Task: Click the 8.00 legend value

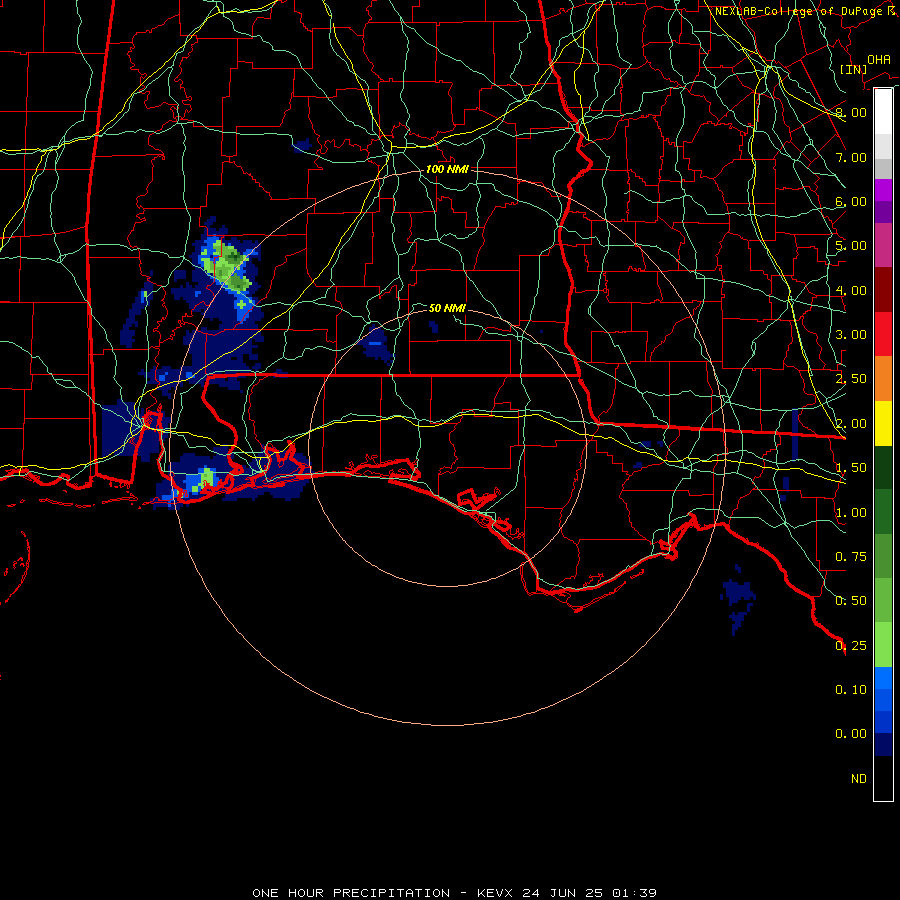Action: tap(851, 112)
